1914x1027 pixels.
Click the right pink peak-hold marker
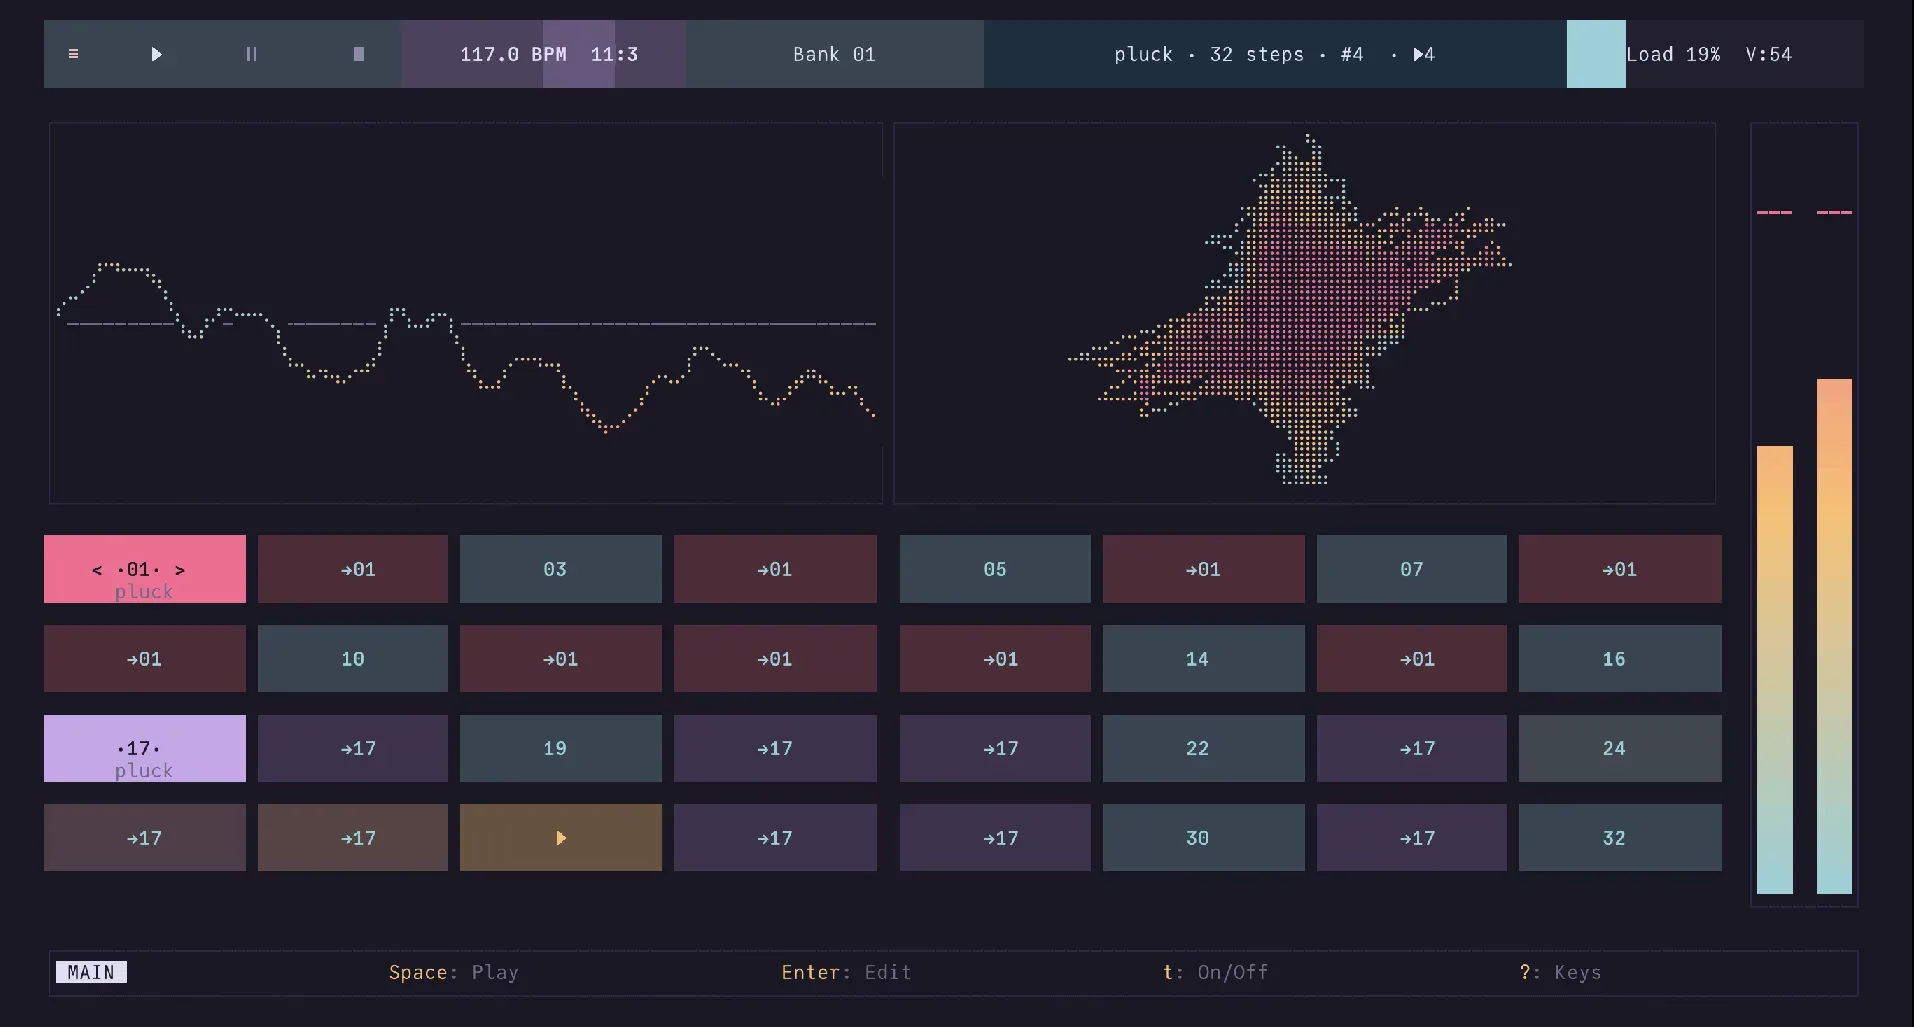click(1834, 212)
